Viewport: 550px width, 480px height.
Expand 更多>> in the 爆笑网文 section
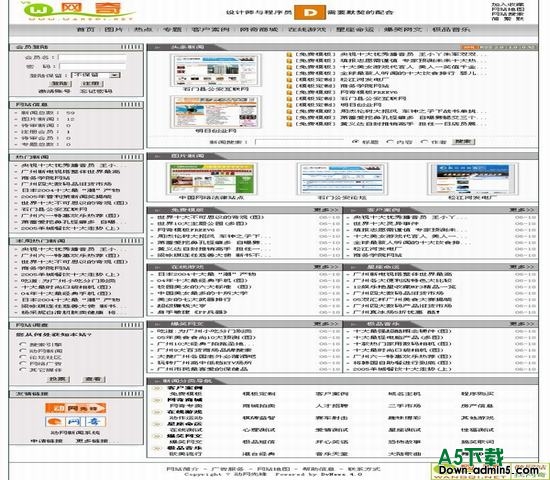click(x=326, y=324)
